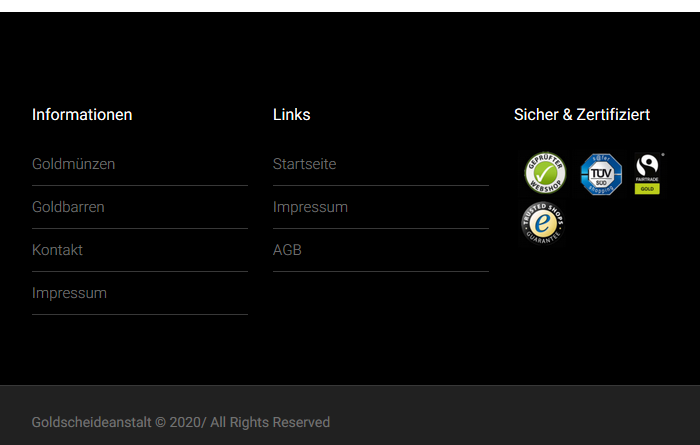
Task: Click the Goldscheideanstalt name in the footer bar
Action: 92,422
